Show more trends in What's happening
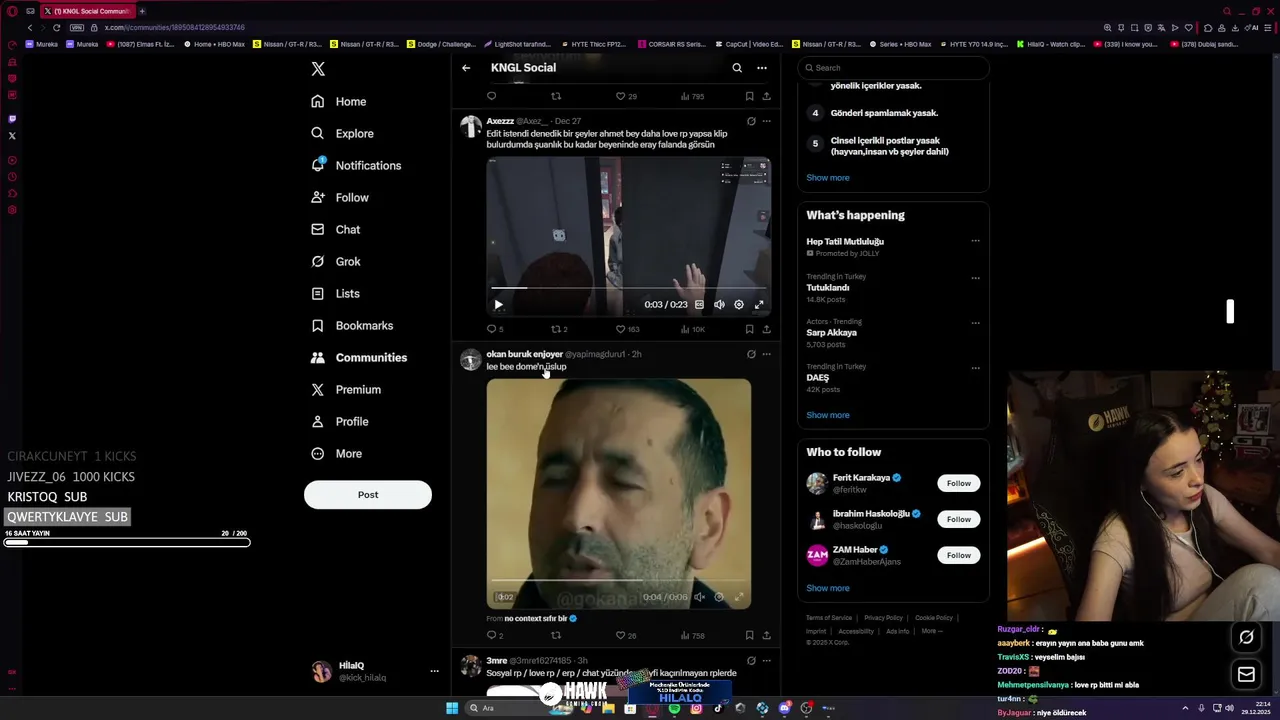The height and width of the screenshot is (720, 1280). (x=828, y=415)
